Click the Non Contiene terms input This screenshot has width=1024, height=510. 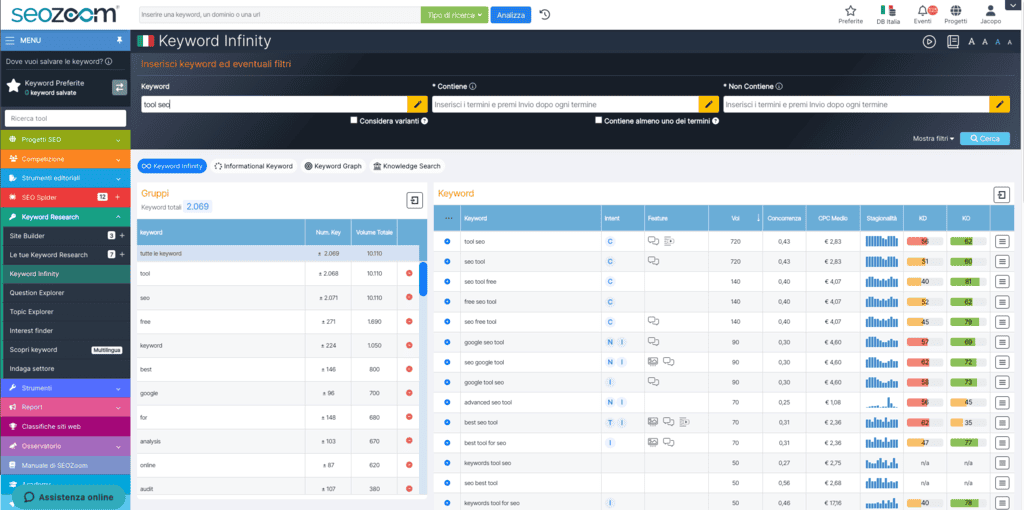(857, 104)
